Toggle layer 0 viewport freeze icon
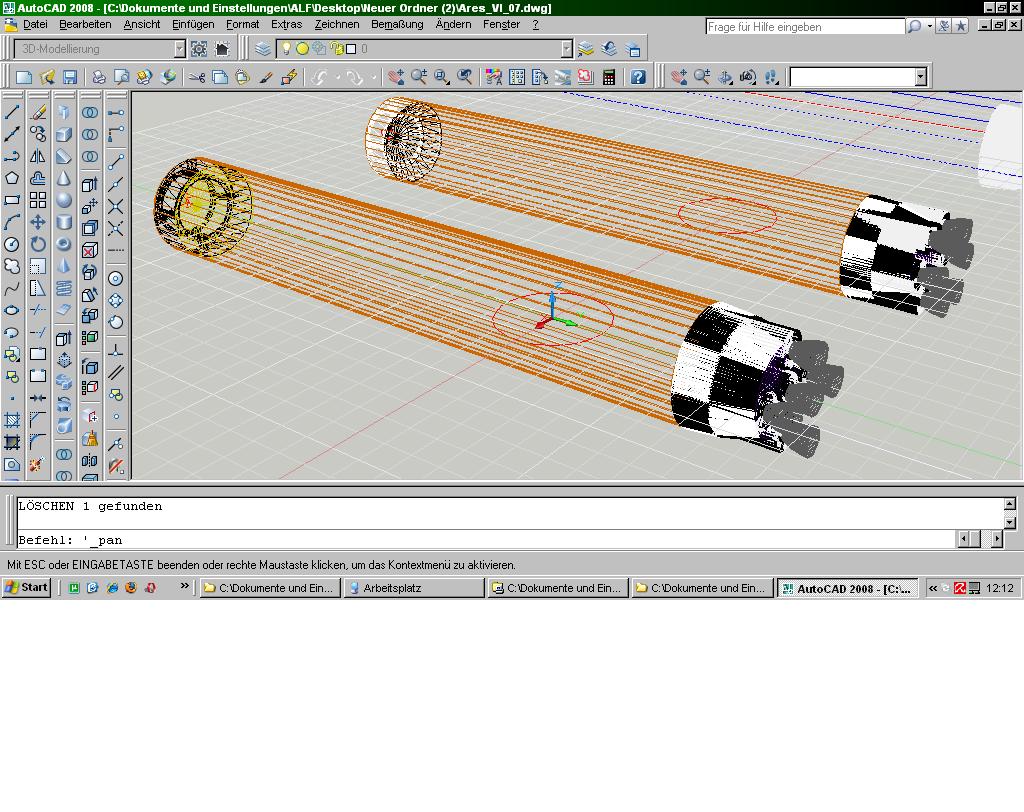1024x812 pixels. pyautogui.click(x=319, y=48)
